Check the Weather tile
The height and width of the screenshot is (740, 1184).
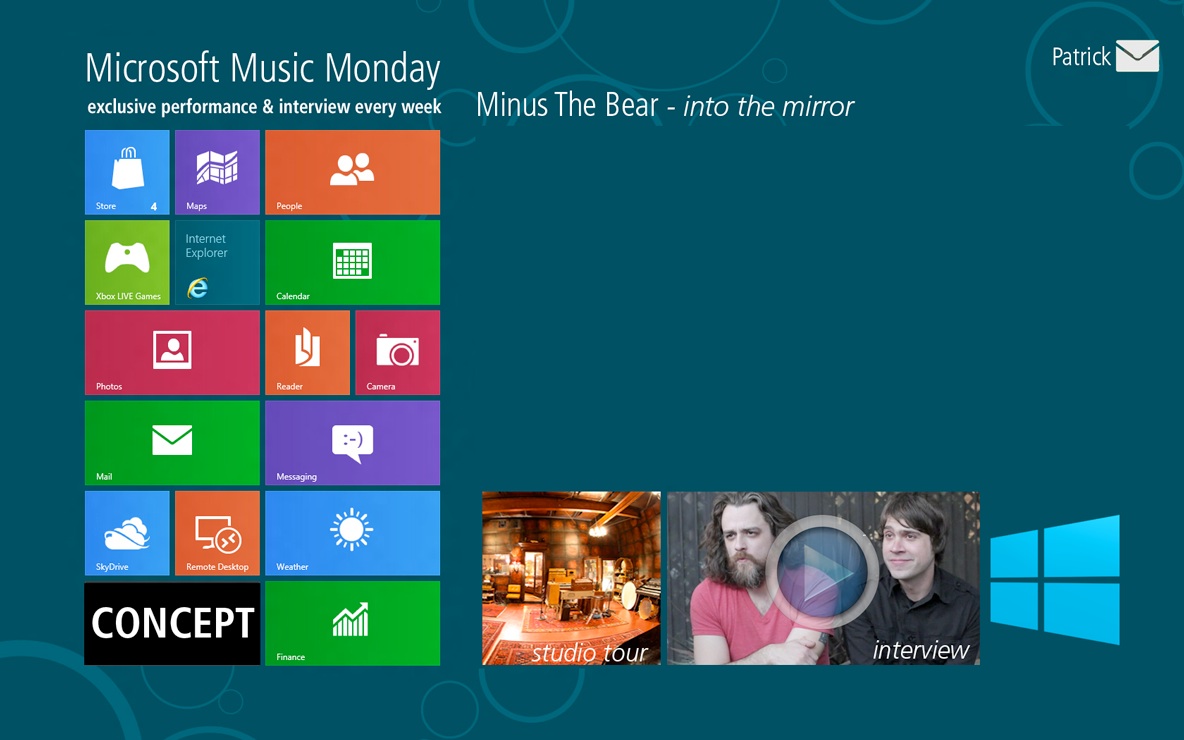pyautogui.click(x=352, y=533)
